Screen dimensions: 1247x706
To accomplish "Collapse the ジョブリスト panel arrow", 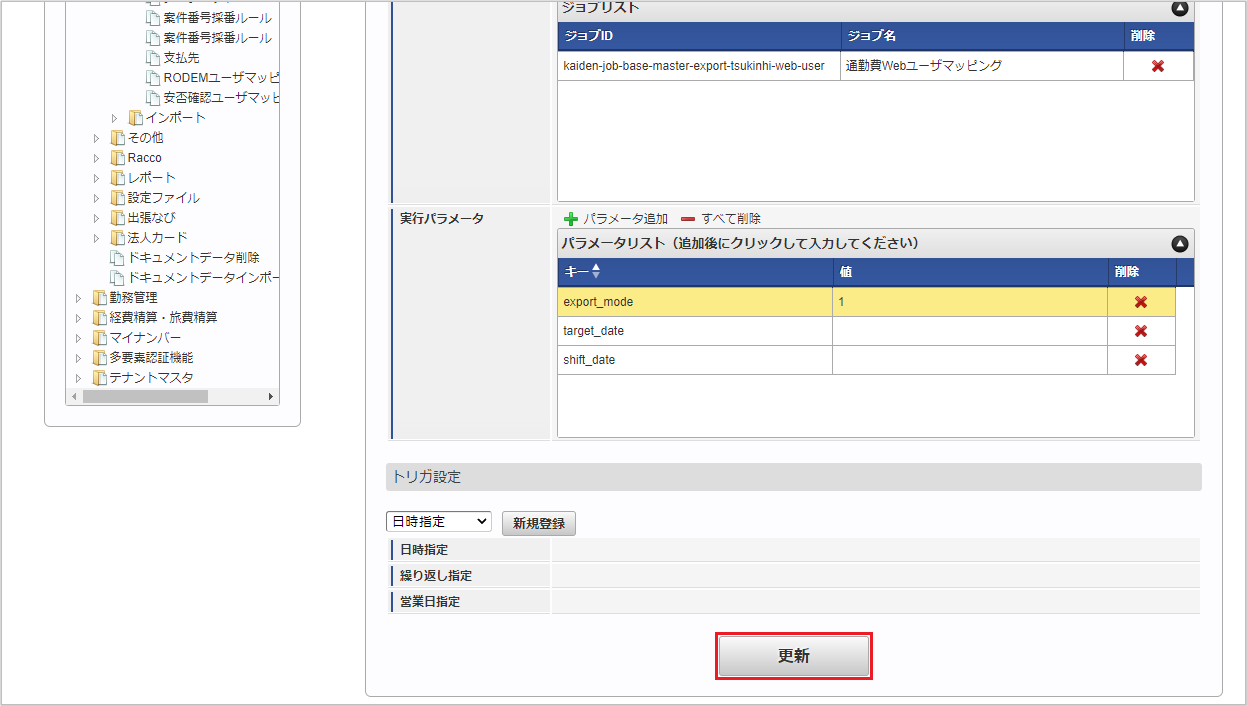I will pos(1180,8).
